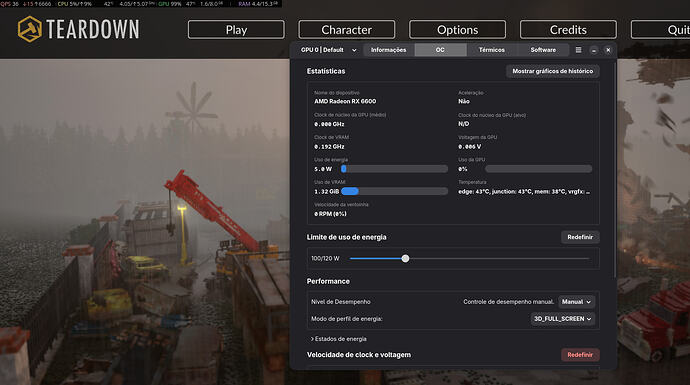The height and width of the screenshot is (385, 690).
Task: Click the overlay RAM usage readout
Action: (258, 4)
